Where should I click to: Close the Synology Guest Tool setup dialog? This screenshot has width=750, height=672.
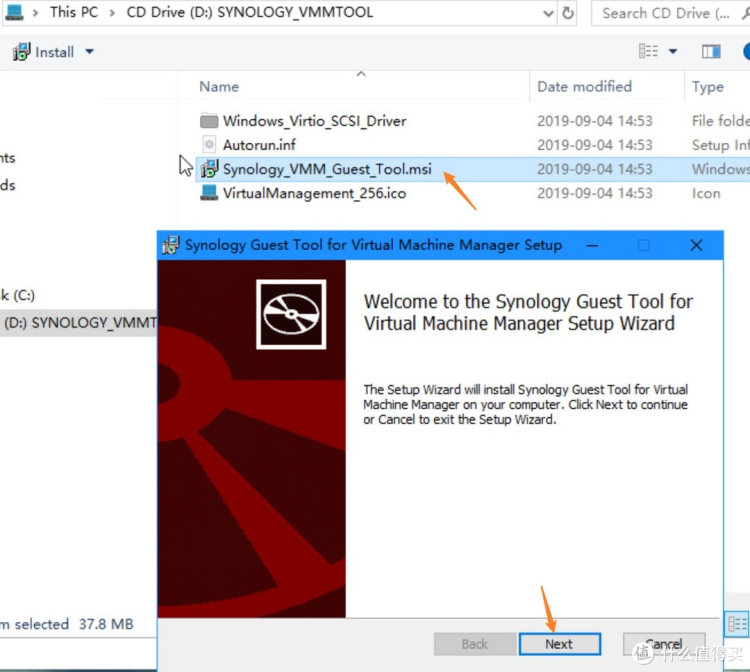[696, 245]
